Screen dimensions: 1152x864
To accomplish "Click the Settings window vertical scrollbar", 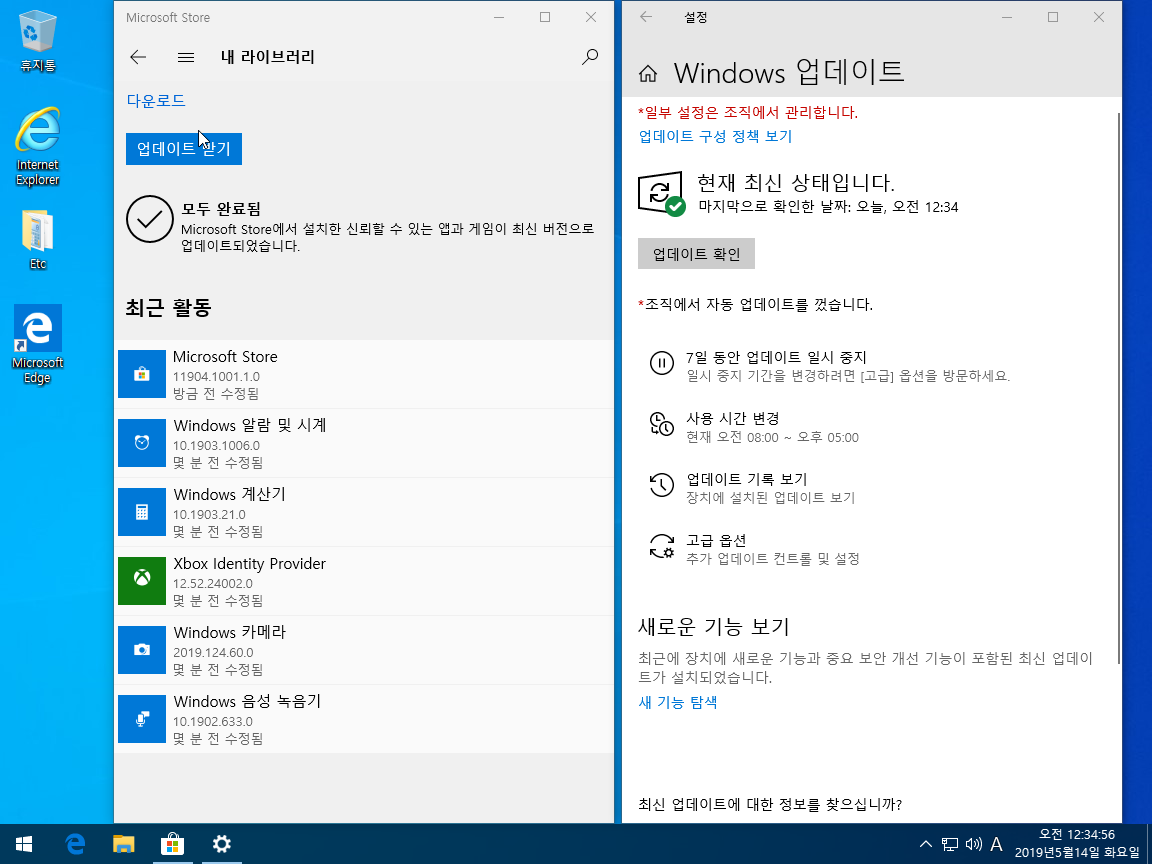I will pos(1118,388).
